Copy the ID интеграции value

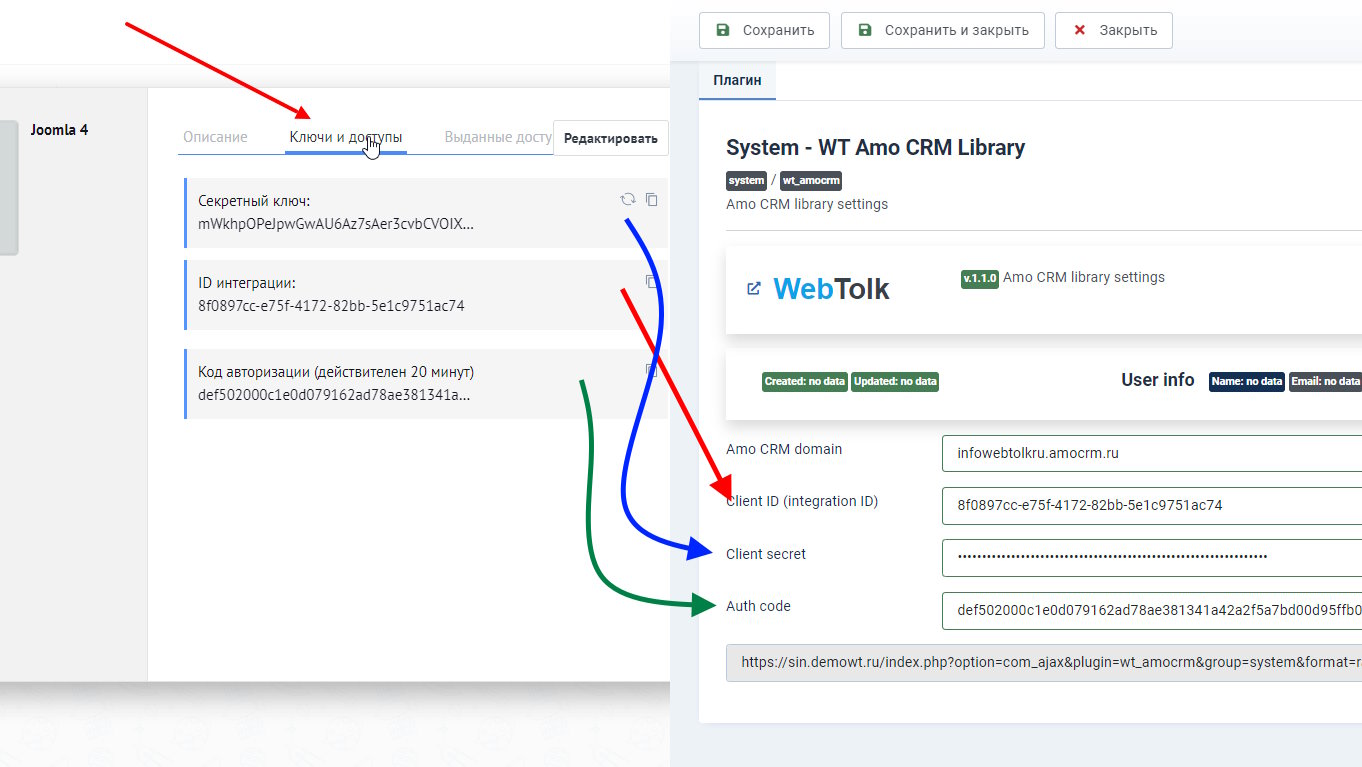pos(652,281)
